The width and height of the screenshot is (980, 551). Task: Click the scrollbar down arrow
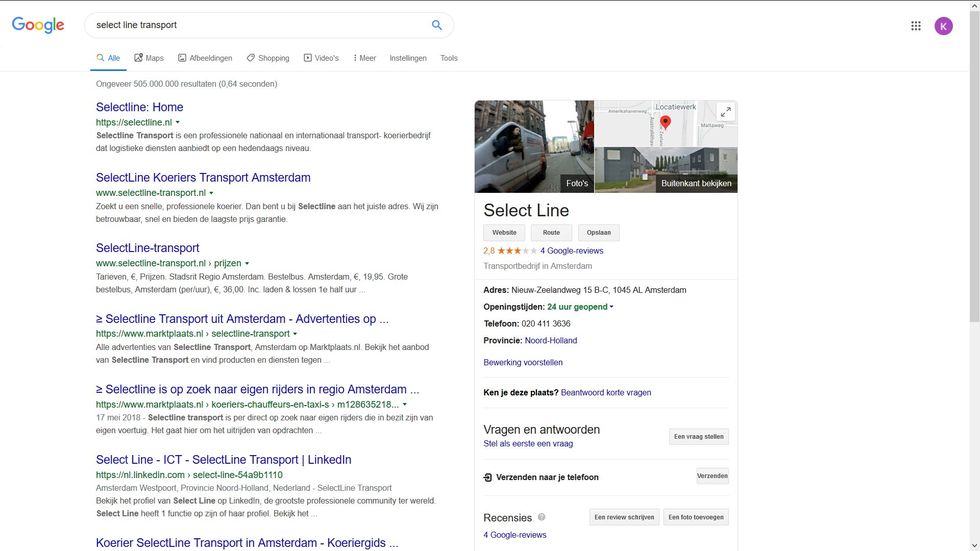pos(974,545)
